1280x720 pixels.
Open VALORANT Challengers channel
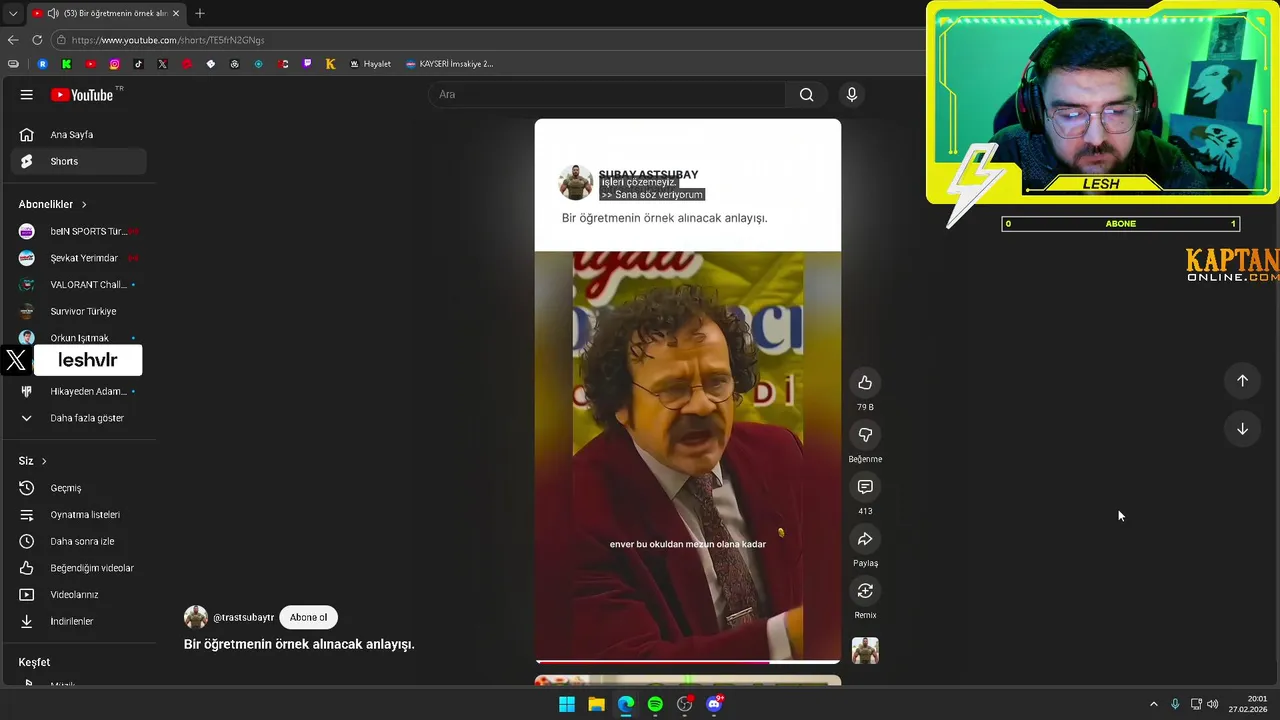(x=78, y=285)
